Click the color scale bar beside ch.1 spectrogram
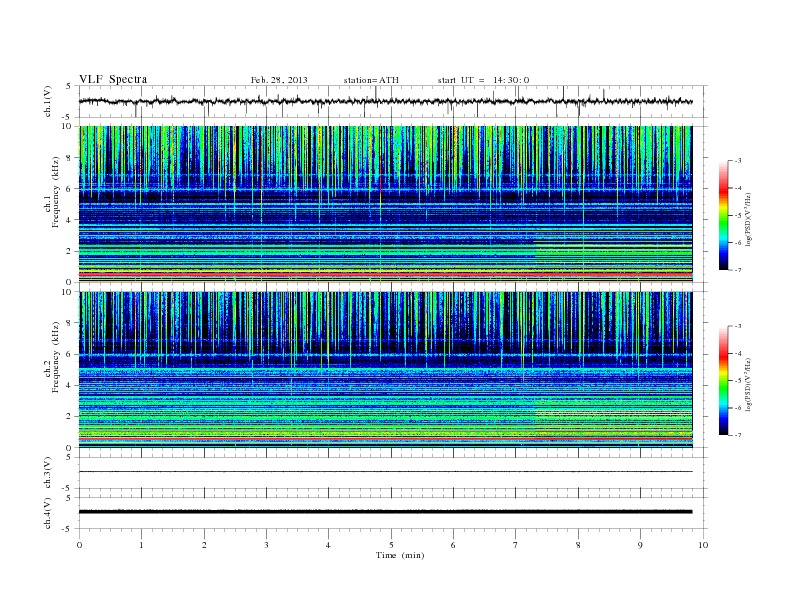 (723, 216)
